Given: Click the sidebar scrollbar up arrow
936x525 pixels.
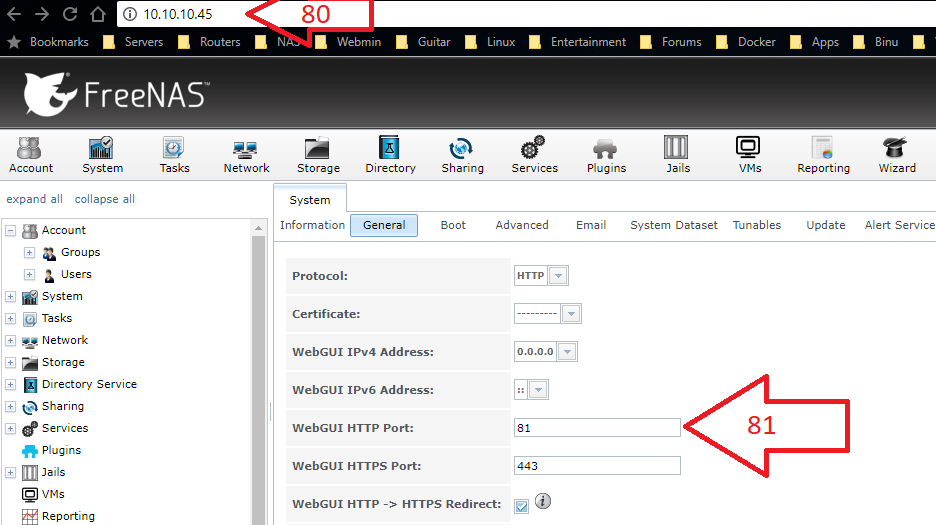Looking at the screenshot, I should 258,228.
